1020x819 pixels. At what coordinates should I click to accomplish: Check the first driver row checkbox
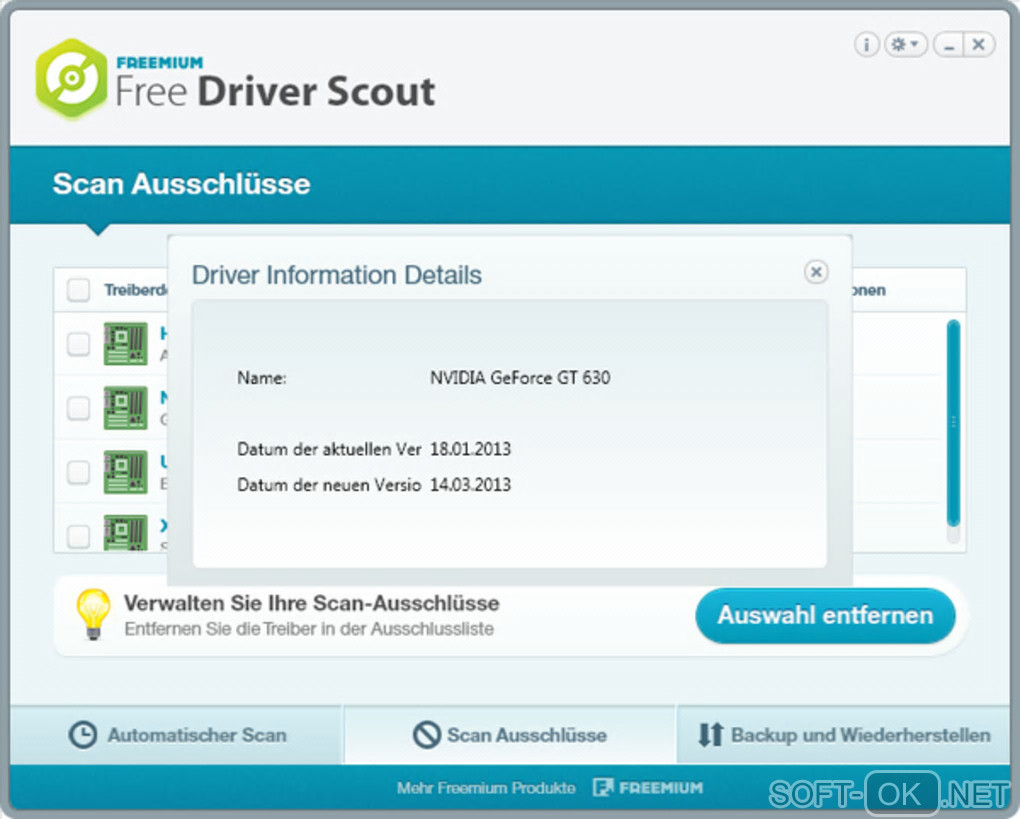79,344
